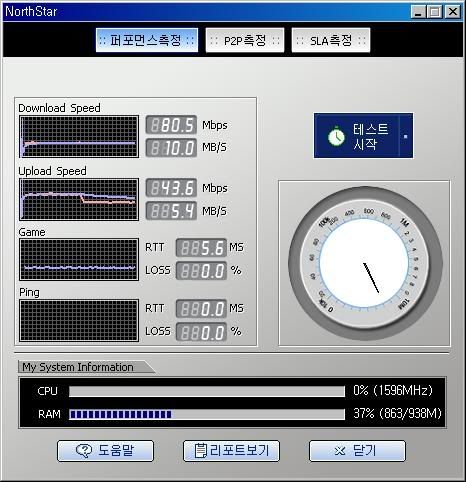Click the Game RTT 5.6 MS display
Image resolution: width=466 pixels, height=482 pixels.
click(x=201, y=248)
